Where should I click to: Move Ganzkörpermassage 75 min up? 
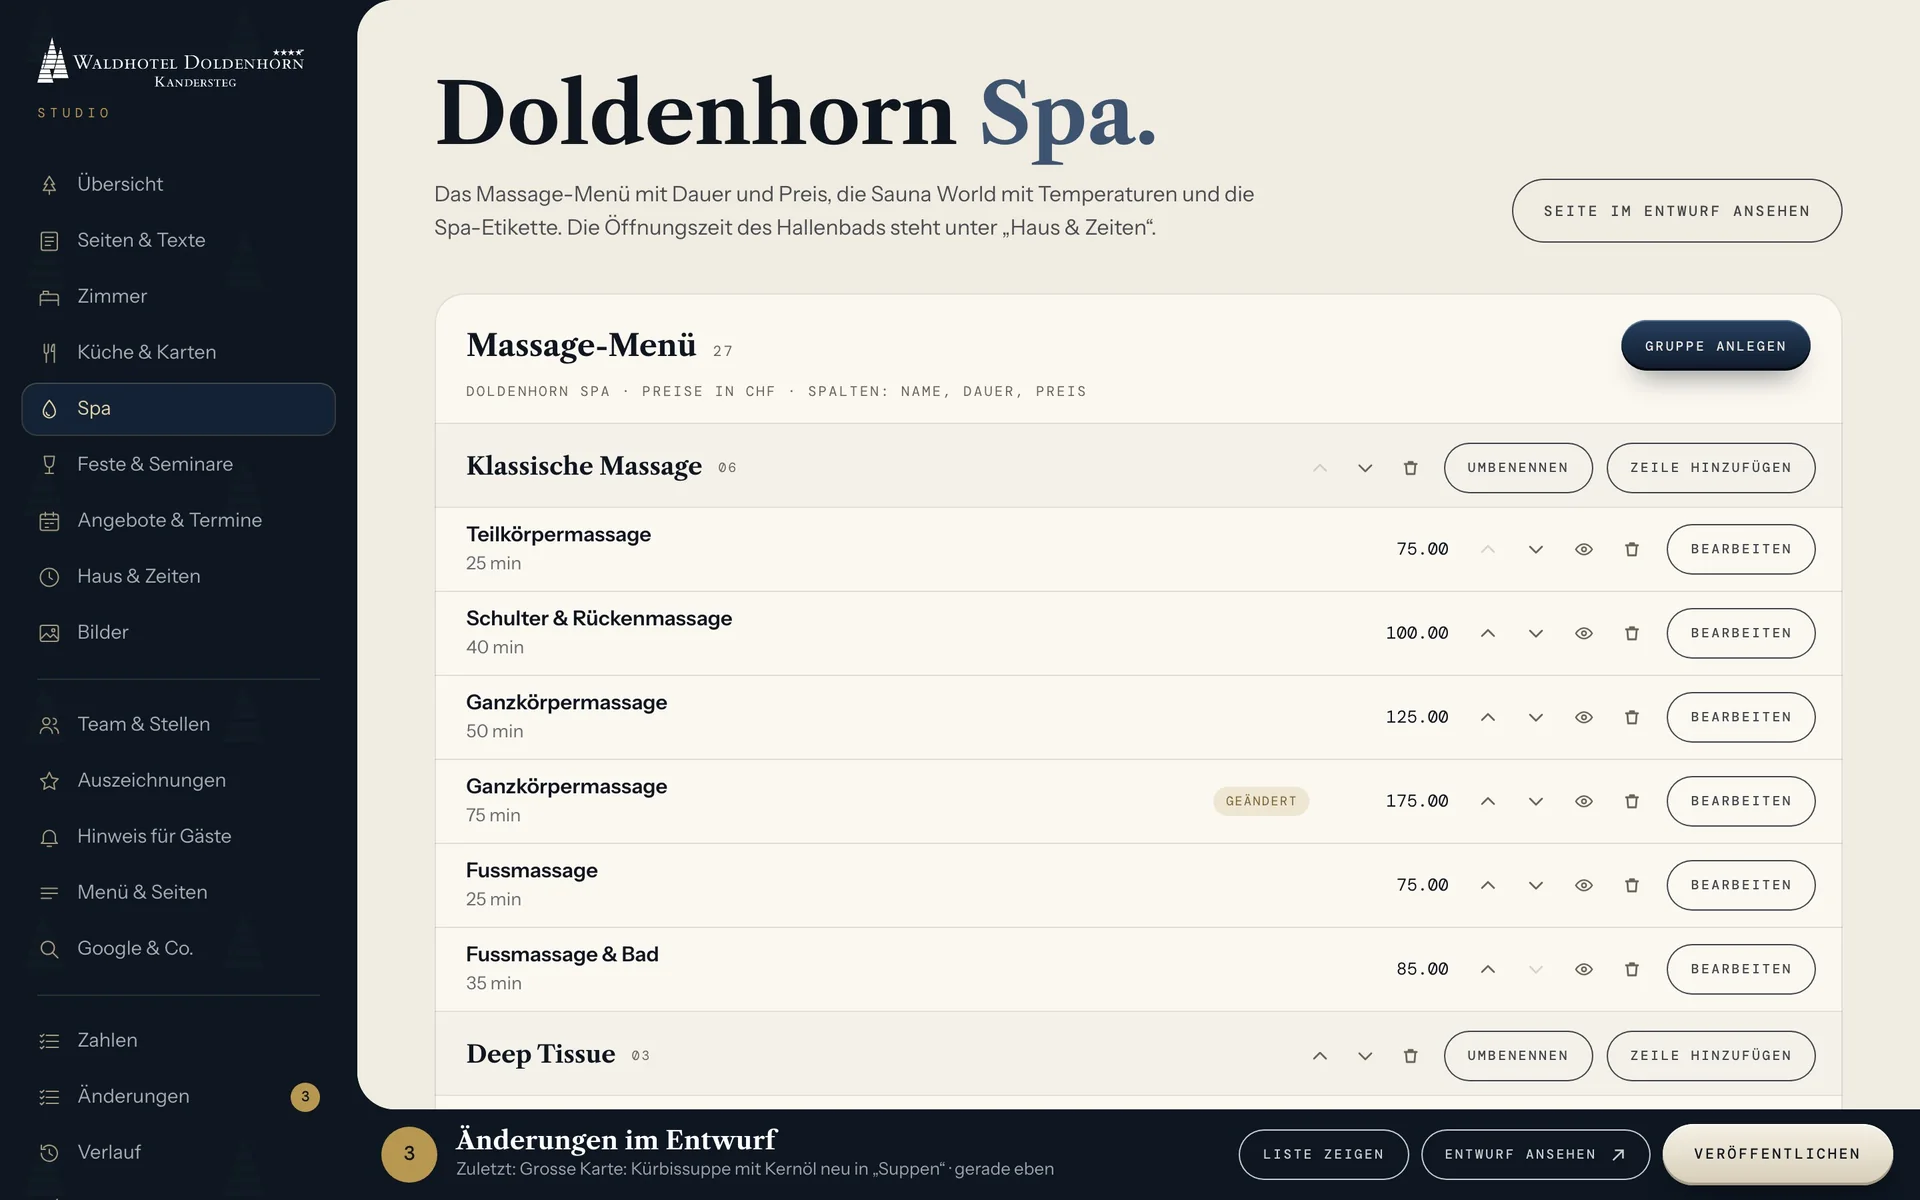(x=1488, y=801)
